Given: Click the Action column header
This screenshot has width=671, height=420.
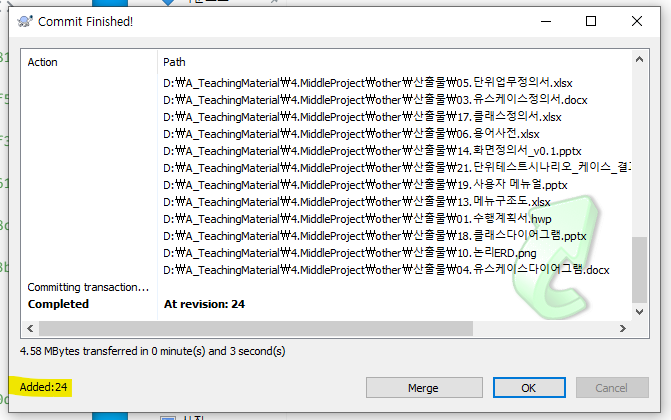Looking at the screenshot, I should (x=42, y=62).
